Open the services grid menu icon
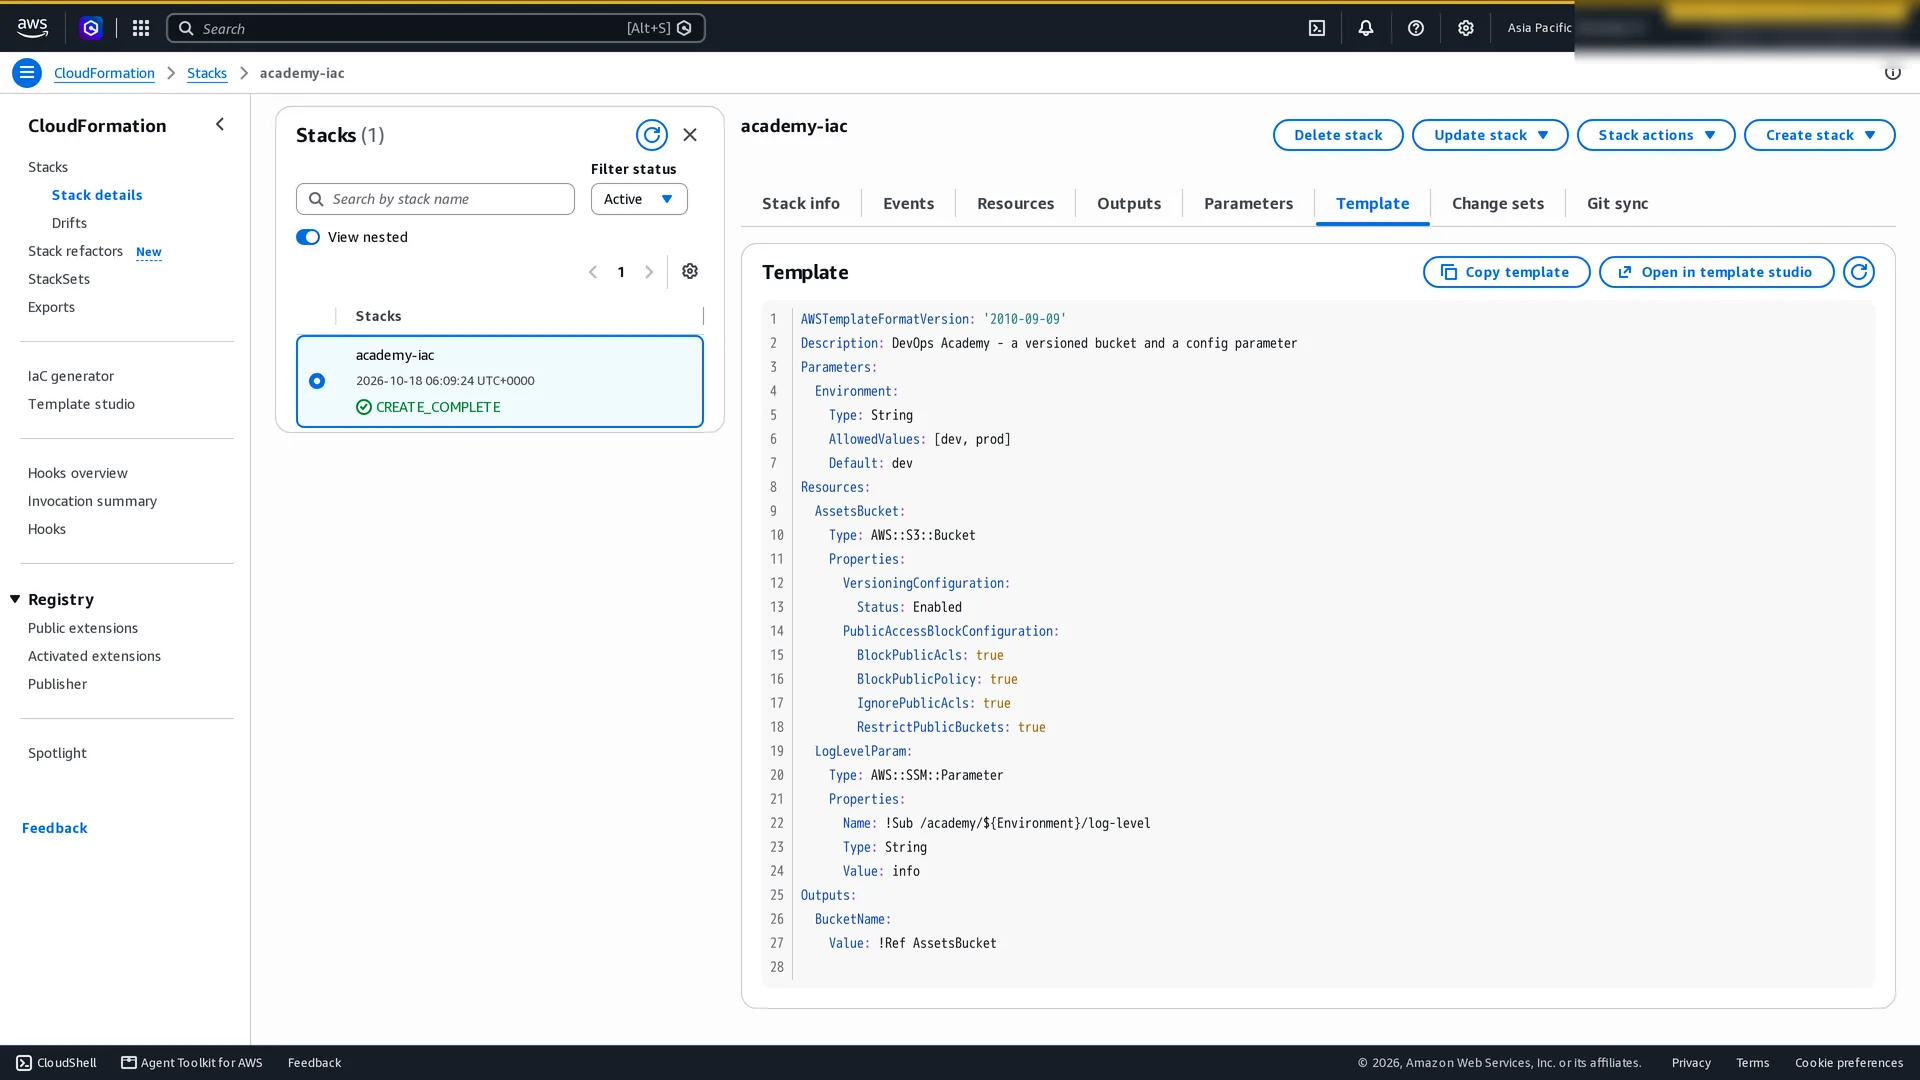 tap(141, 28)
